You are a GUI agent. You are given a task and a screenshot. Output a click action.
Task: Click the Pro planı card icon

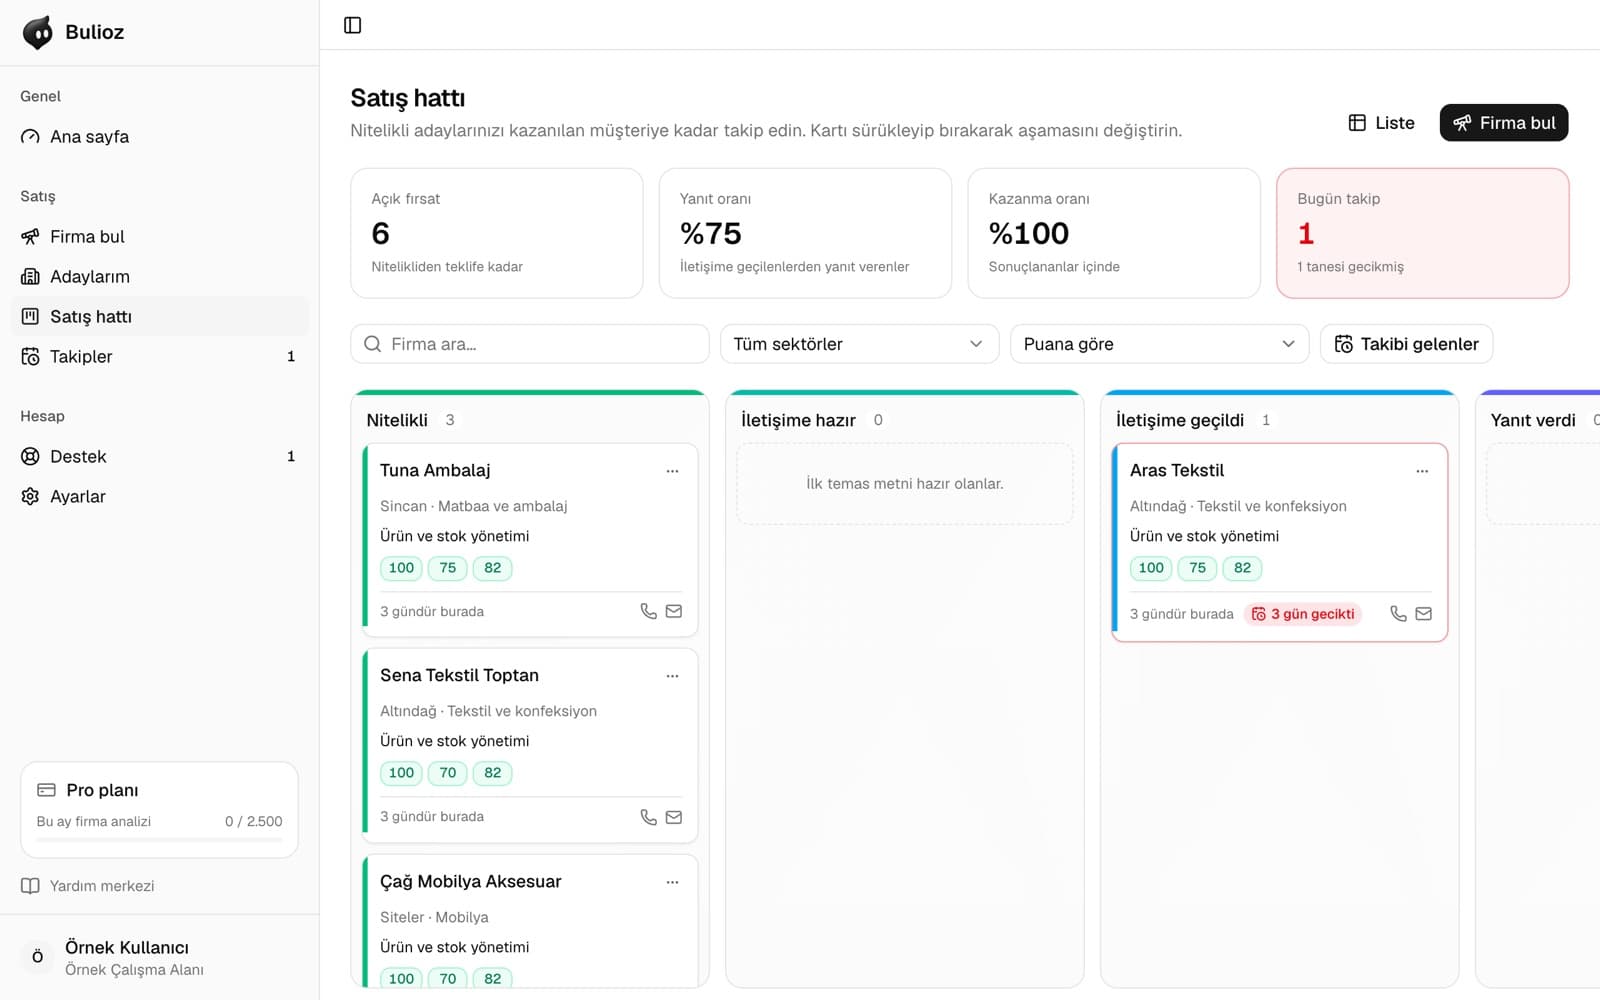46,790
